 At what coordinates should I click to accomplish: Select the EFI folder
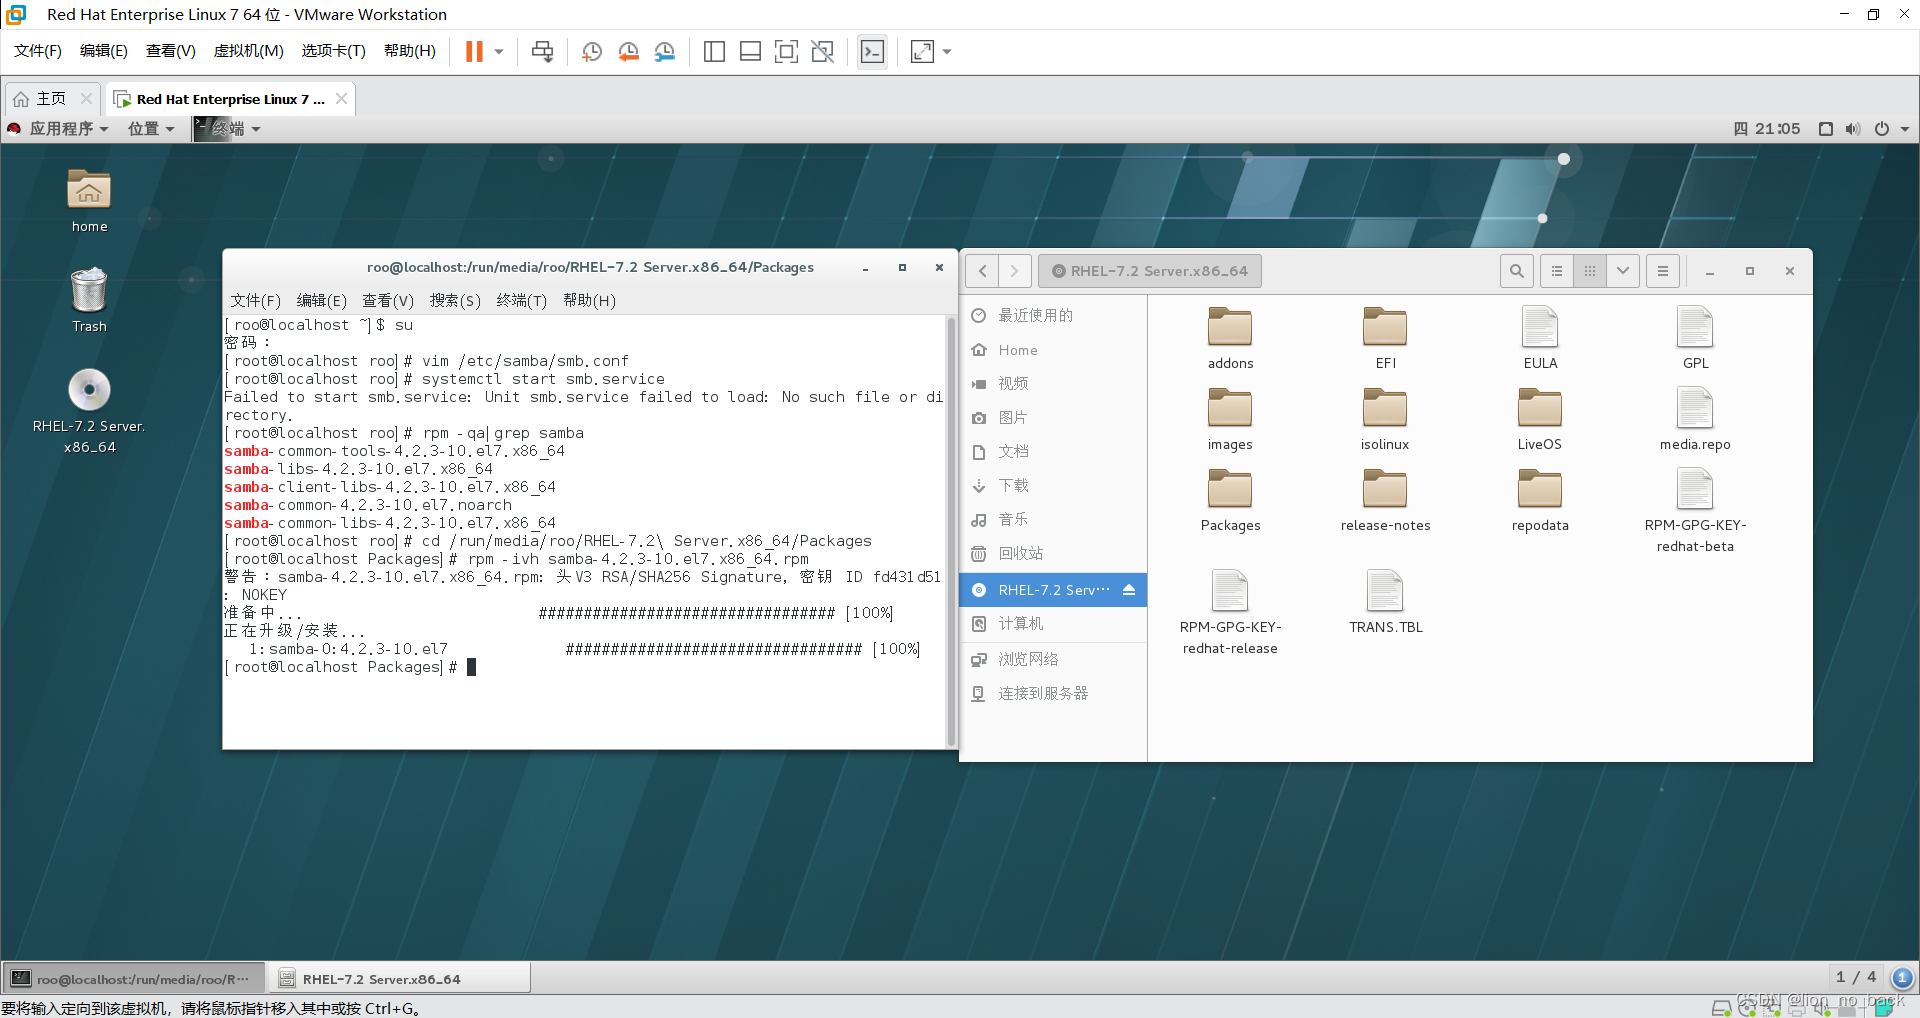1385,339
